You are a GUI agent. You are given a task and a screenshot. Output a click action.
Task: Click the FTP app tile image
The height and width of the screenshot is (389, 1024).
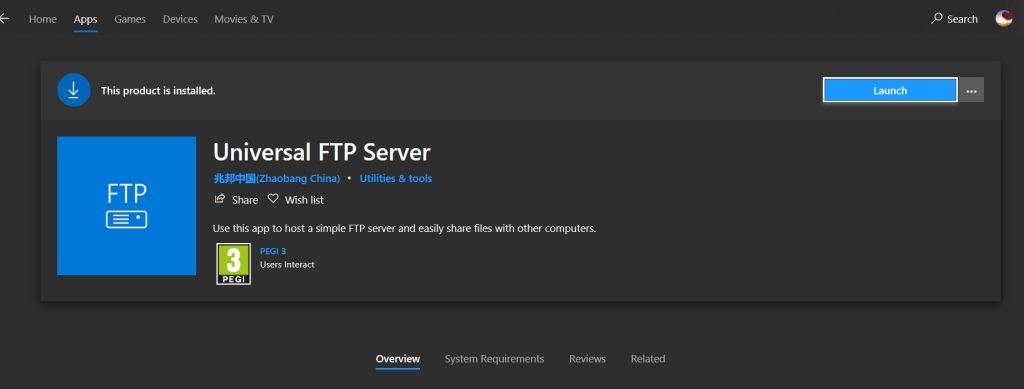(127, 206)
